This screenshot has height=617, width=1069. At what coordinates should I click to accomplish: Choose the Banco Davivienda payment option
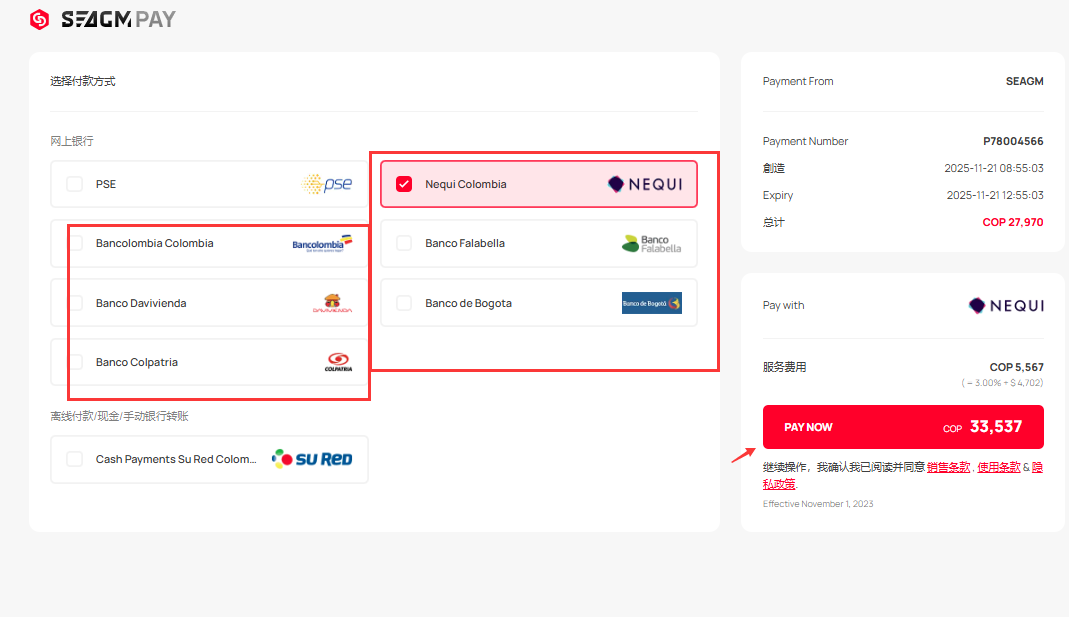click(x=141, y=303)
